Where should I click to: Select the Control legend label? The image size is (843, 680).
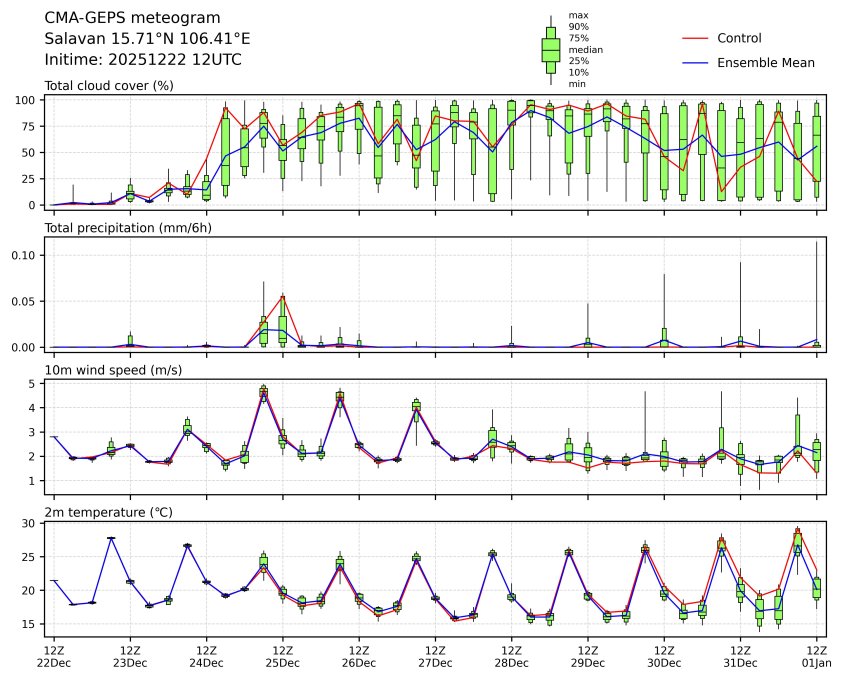point(739,38)
